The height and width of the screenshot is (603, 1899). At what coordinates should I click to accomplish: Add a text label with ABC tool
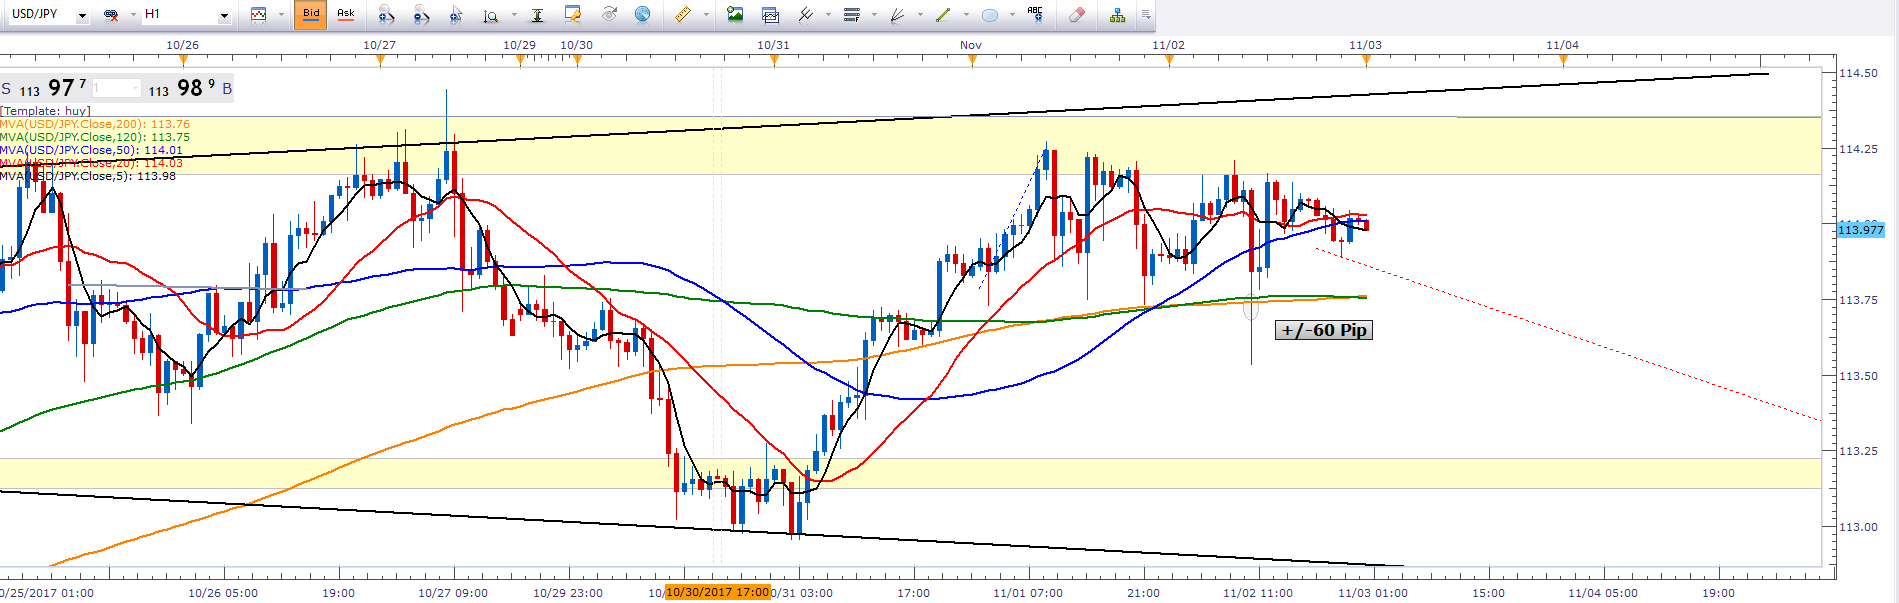point(1035,14)
